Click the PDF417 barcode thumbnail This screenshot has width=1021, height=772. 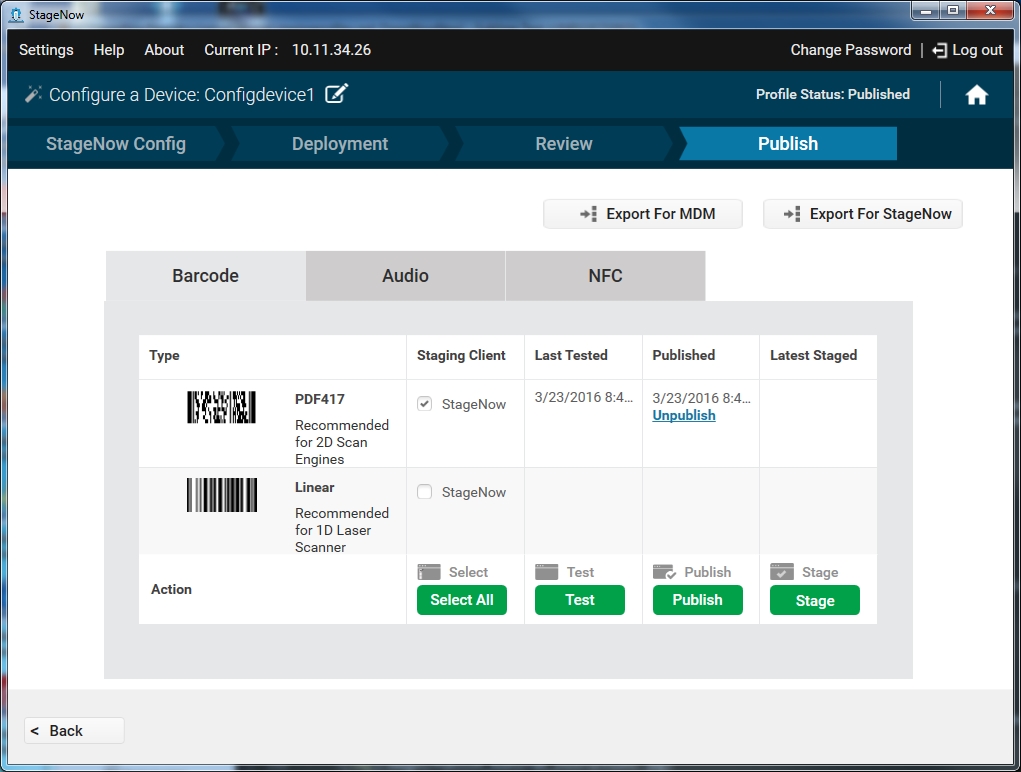tap(221, 407)
